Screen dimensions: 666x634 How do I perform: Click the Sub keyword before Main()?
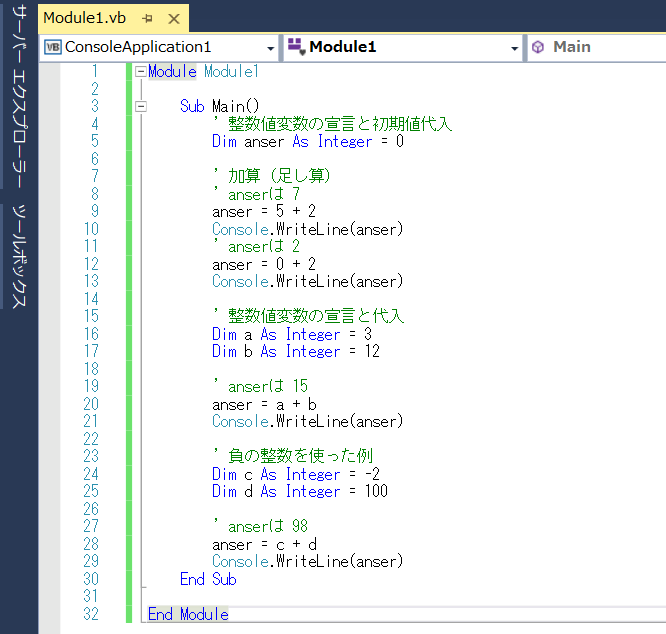click(x=192, y=106)
